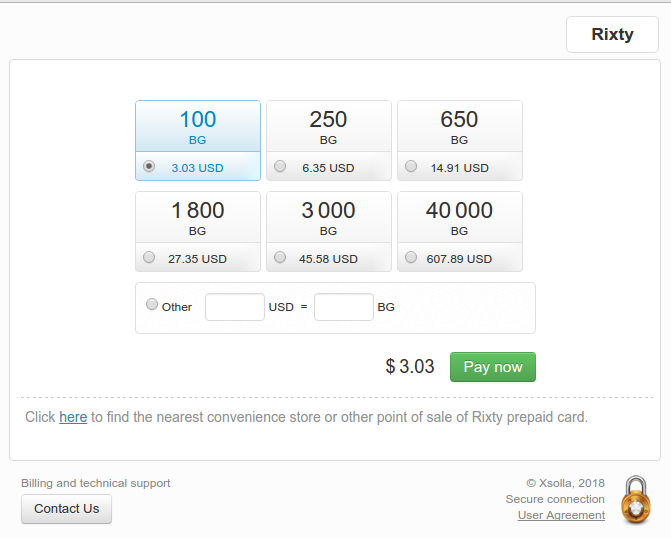Choose the 45.58 USD radio button
671x538 pixels.
click(280, 257)
